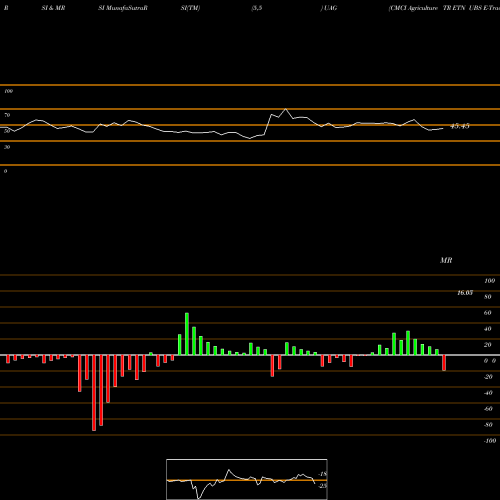
Task: Click the RSI axis label 70
Action: [x=7, y=115]
